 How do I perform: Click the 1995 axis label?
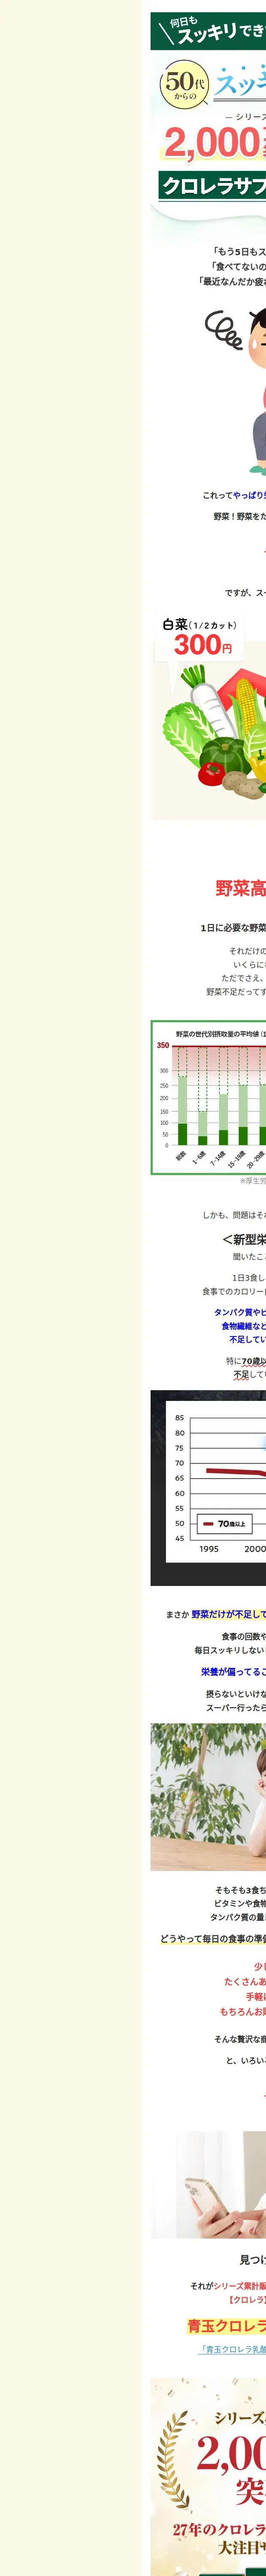209,1549
